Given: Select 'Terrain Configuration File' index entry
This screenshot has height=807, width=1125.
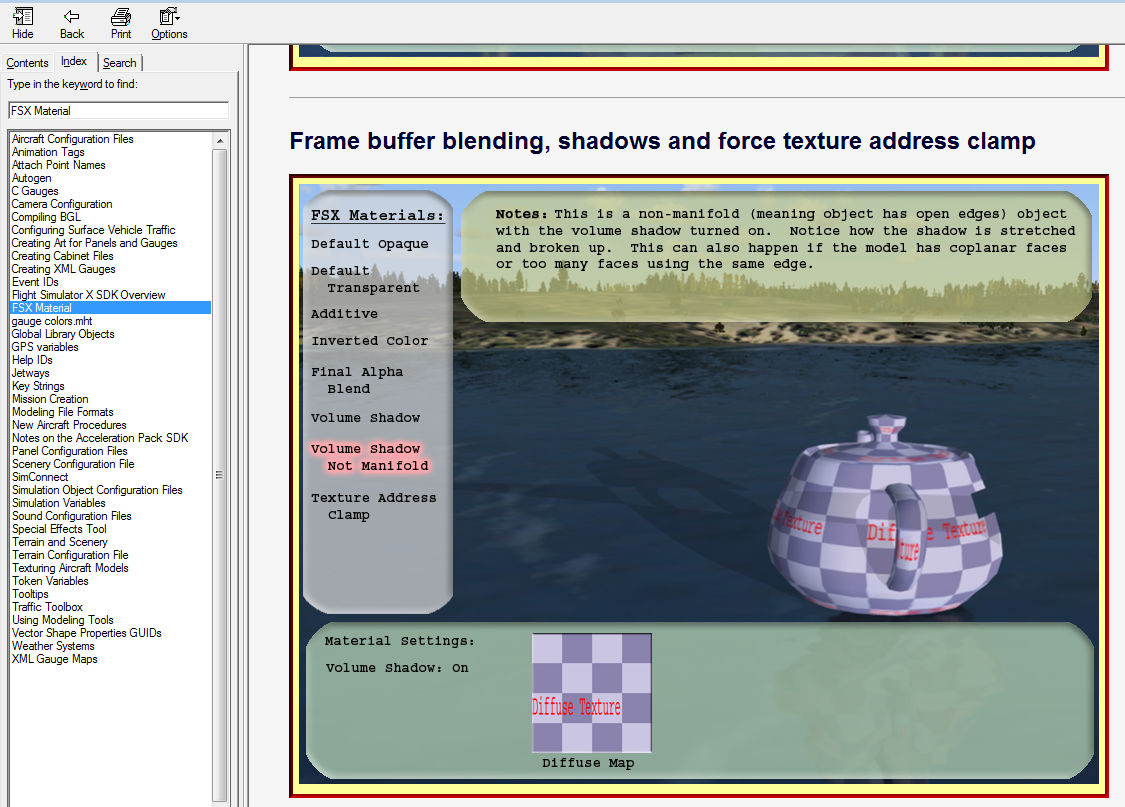Looking at the screenshot, I should coord(70,555).
